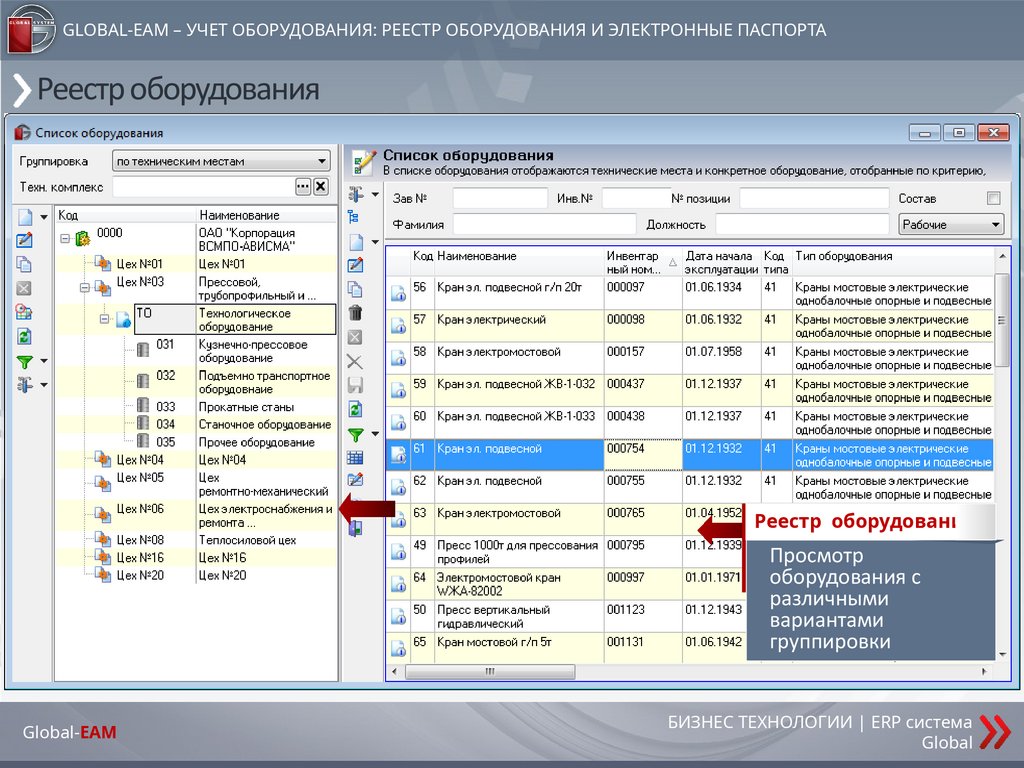Sort by Наименование column header in equipment list
1024x768 pixels.
tap(518, 257)
